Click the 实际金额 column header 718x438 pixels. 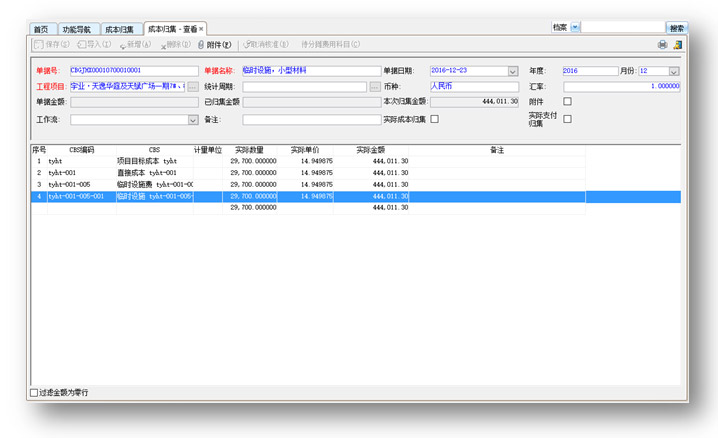point(371,150)
